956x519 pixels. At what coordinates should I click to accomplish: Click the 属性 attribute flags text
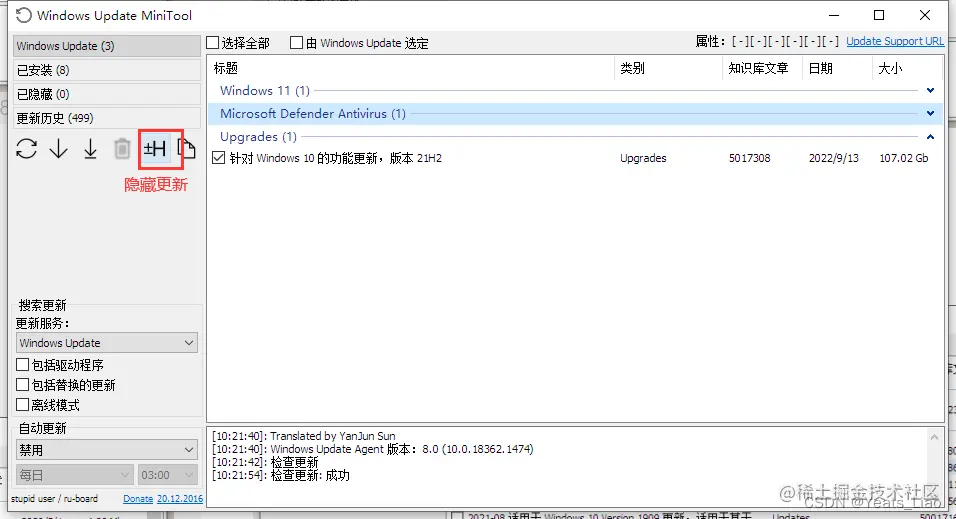point(767,41)
